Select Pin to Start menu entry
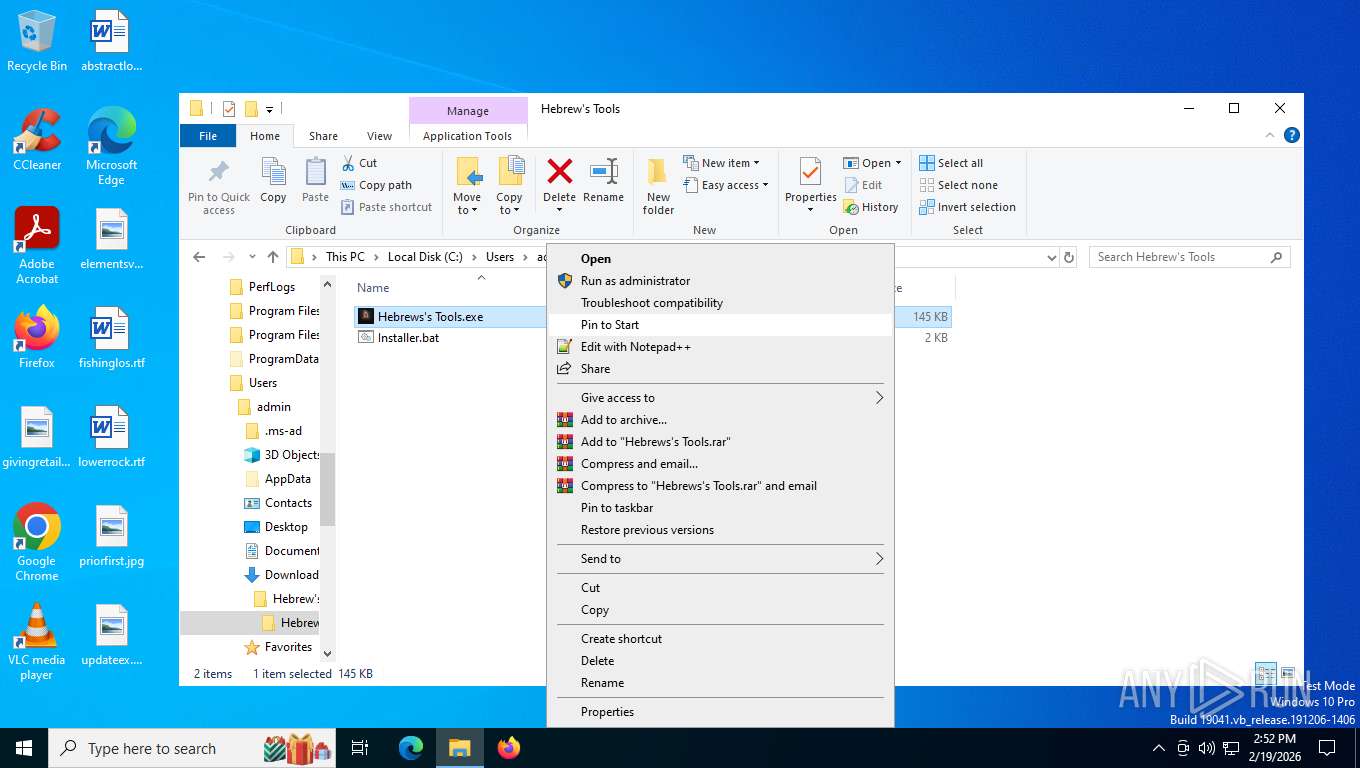Screen dimensions: 1360x768 point(720,325)
